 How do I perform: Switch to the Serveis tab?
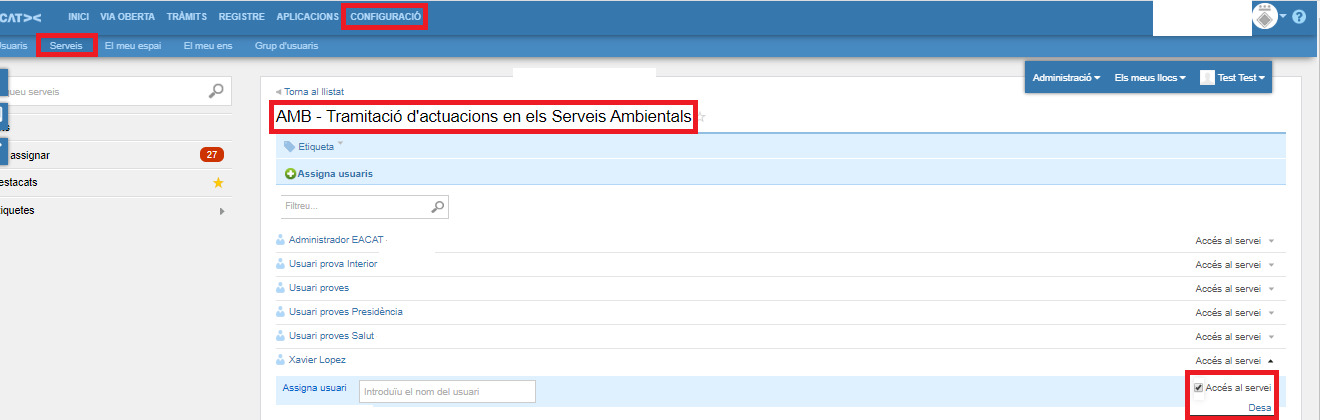[x=66, y=46]
